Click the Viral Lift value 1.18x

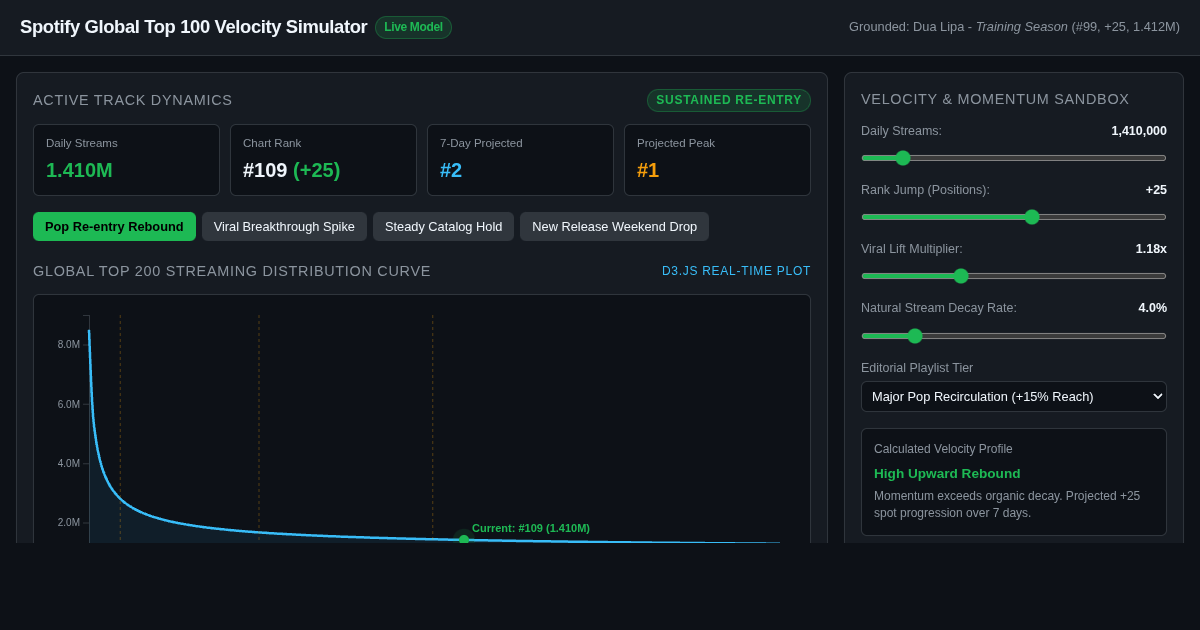[1151, 249]
